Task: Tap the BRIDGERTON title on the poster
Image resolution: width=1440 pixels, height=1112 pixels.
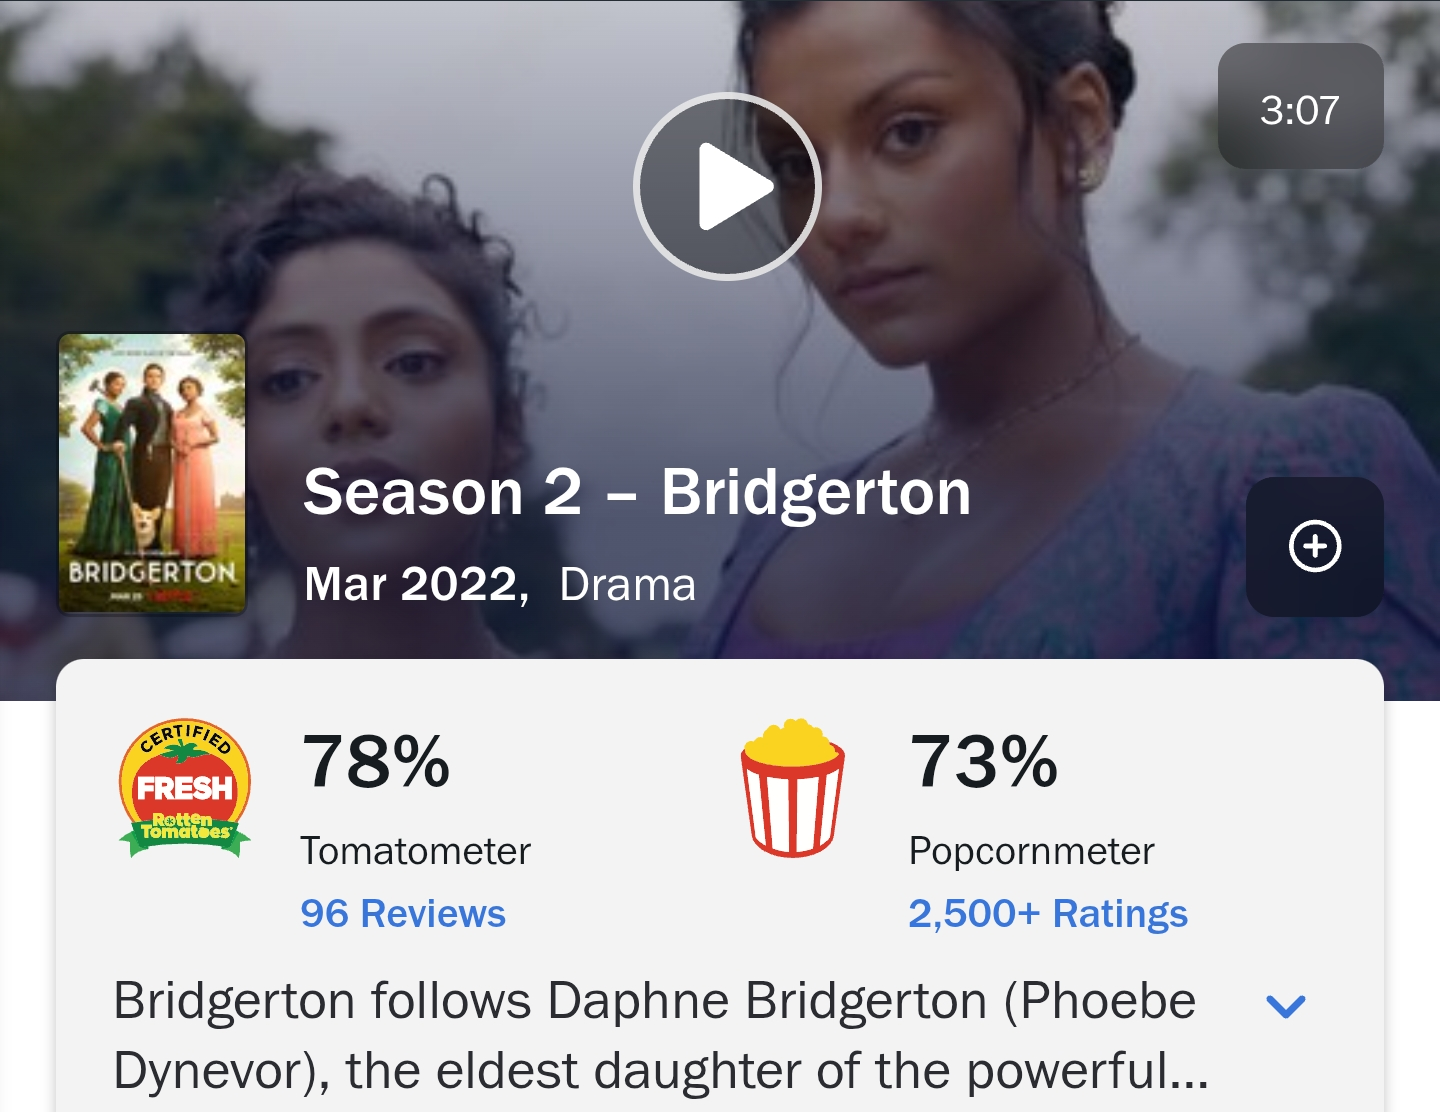Action: coord(152,572)
